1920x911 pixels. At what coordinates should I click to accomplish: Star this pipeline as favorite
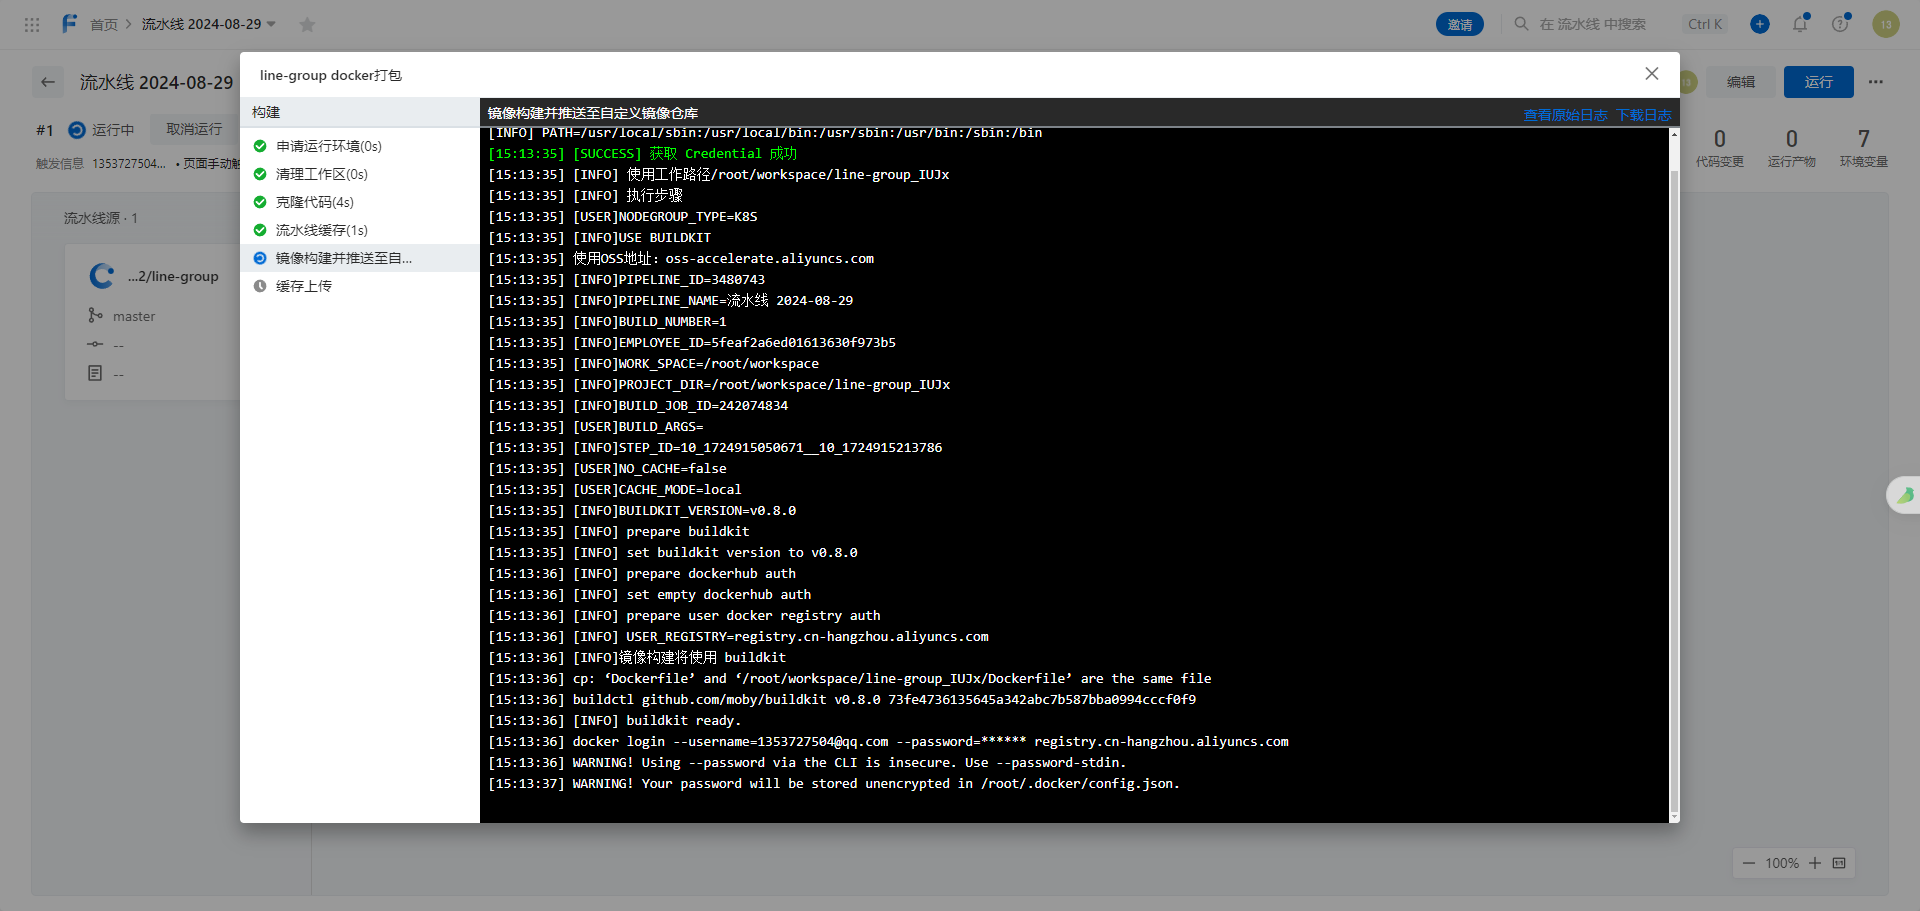click(x=308, y=24)
